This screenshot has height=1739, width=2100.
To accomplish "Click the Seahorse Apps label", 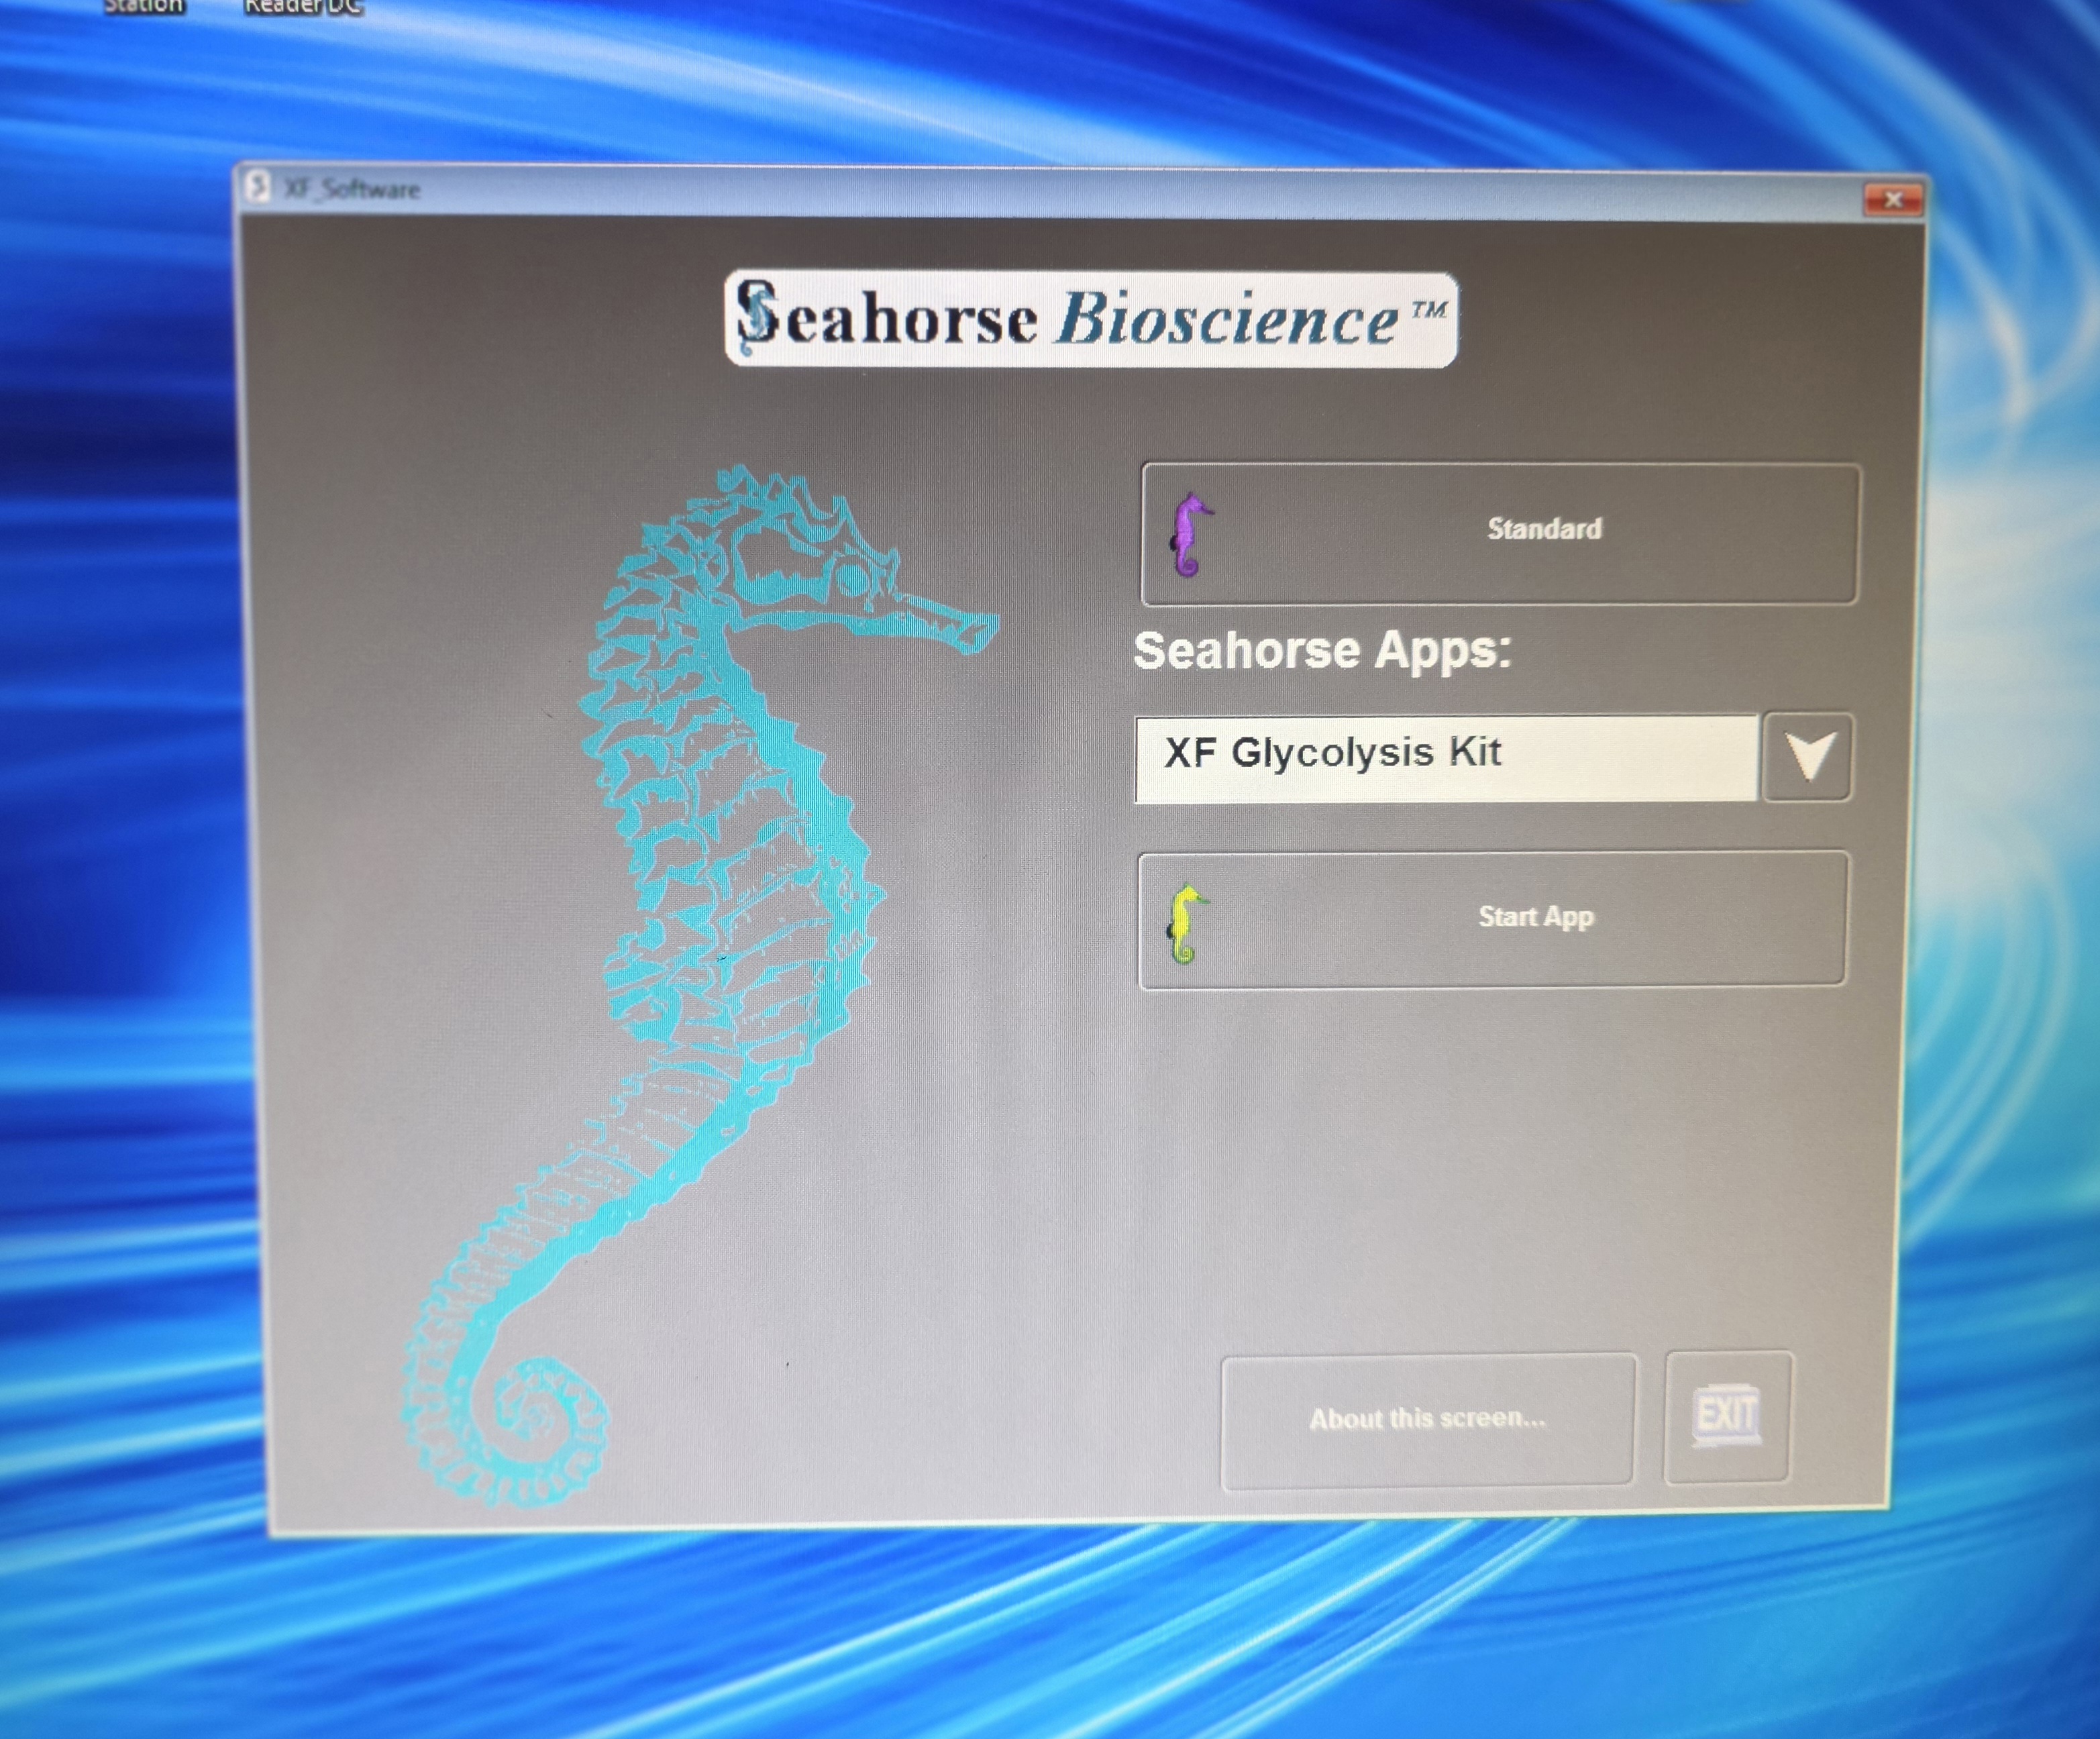I will (1322, 651).
